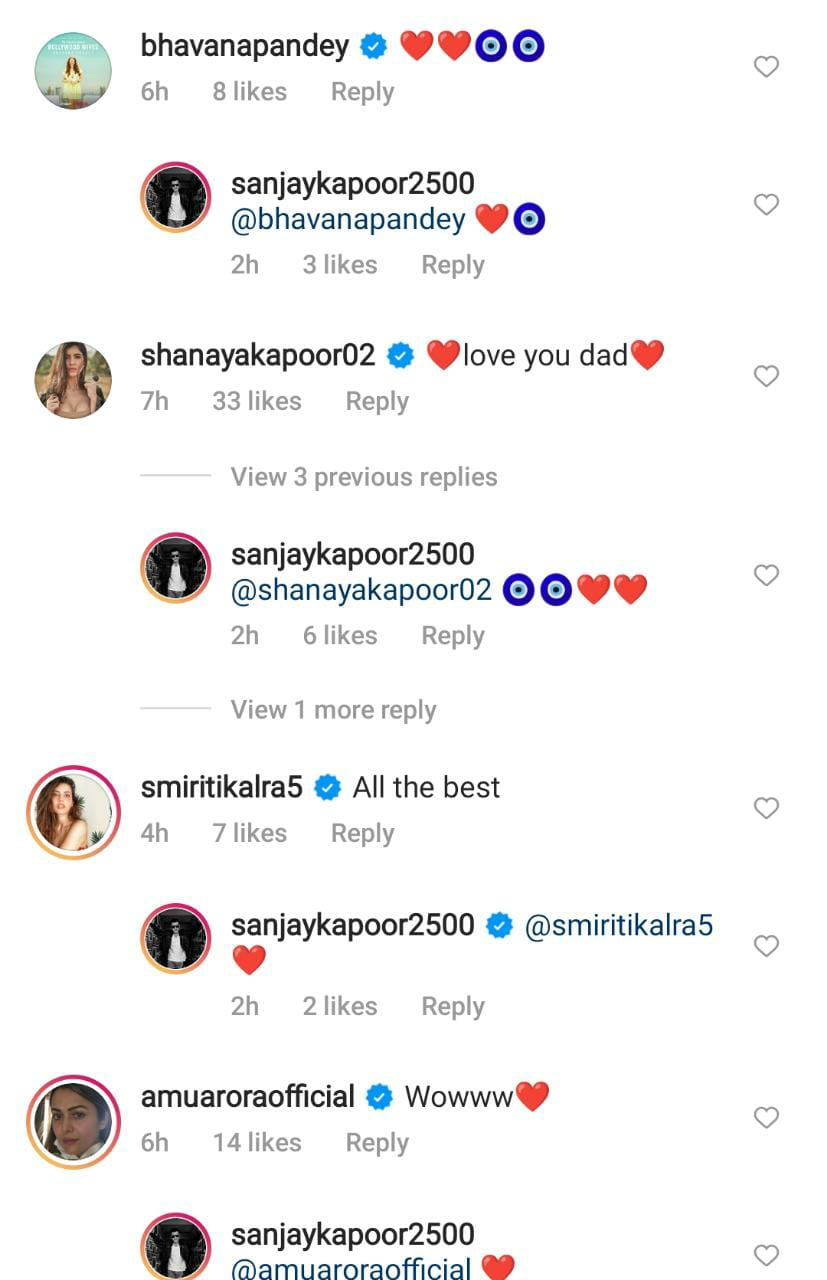This screenshot has width=827, height=1280.
Task: Open bhavanapandey's profile picture
Action: (73, 70)
